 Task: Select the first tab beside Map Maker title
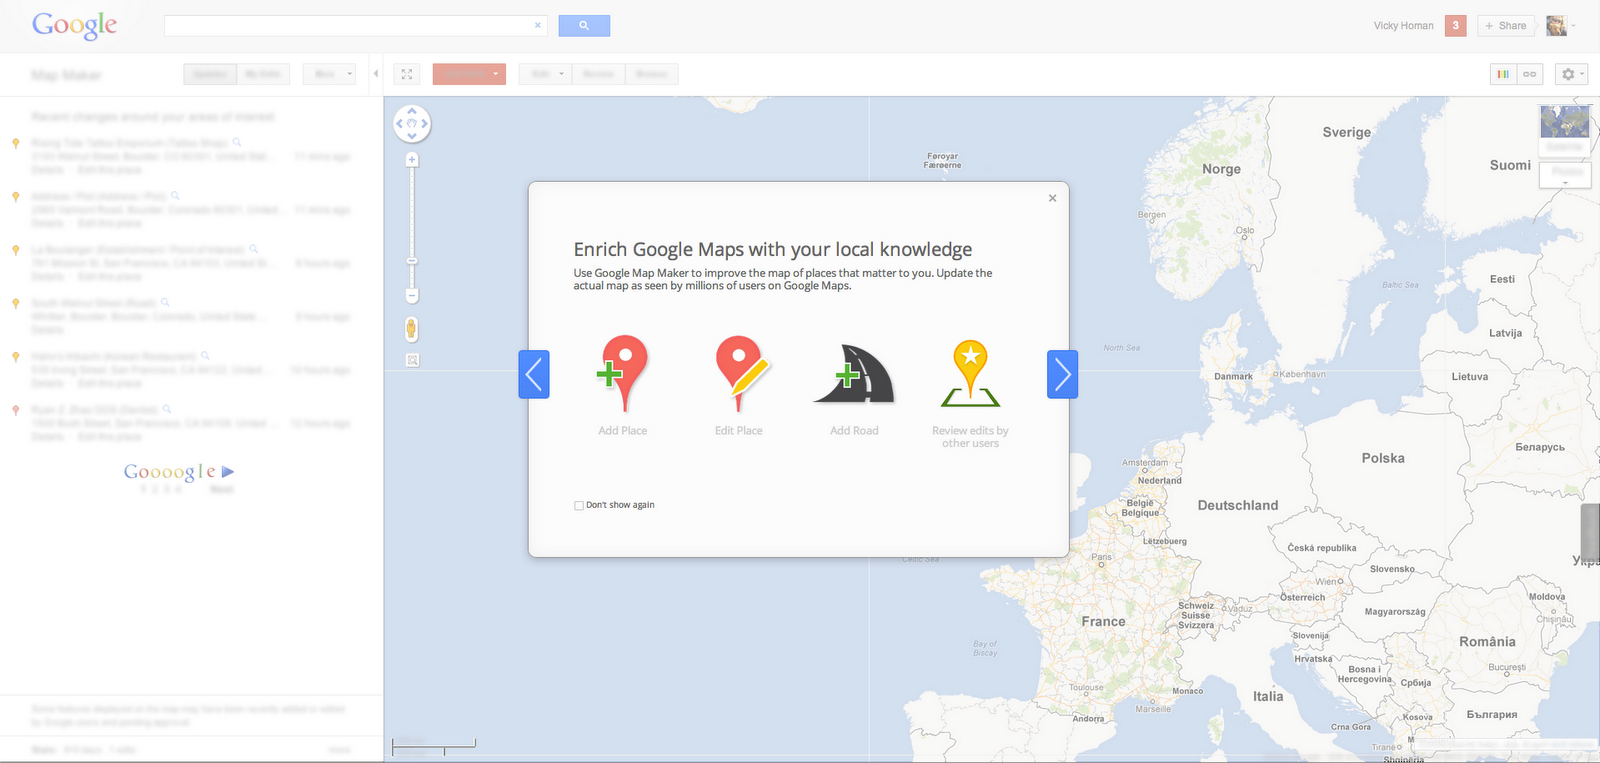click(x=210, y=74)
